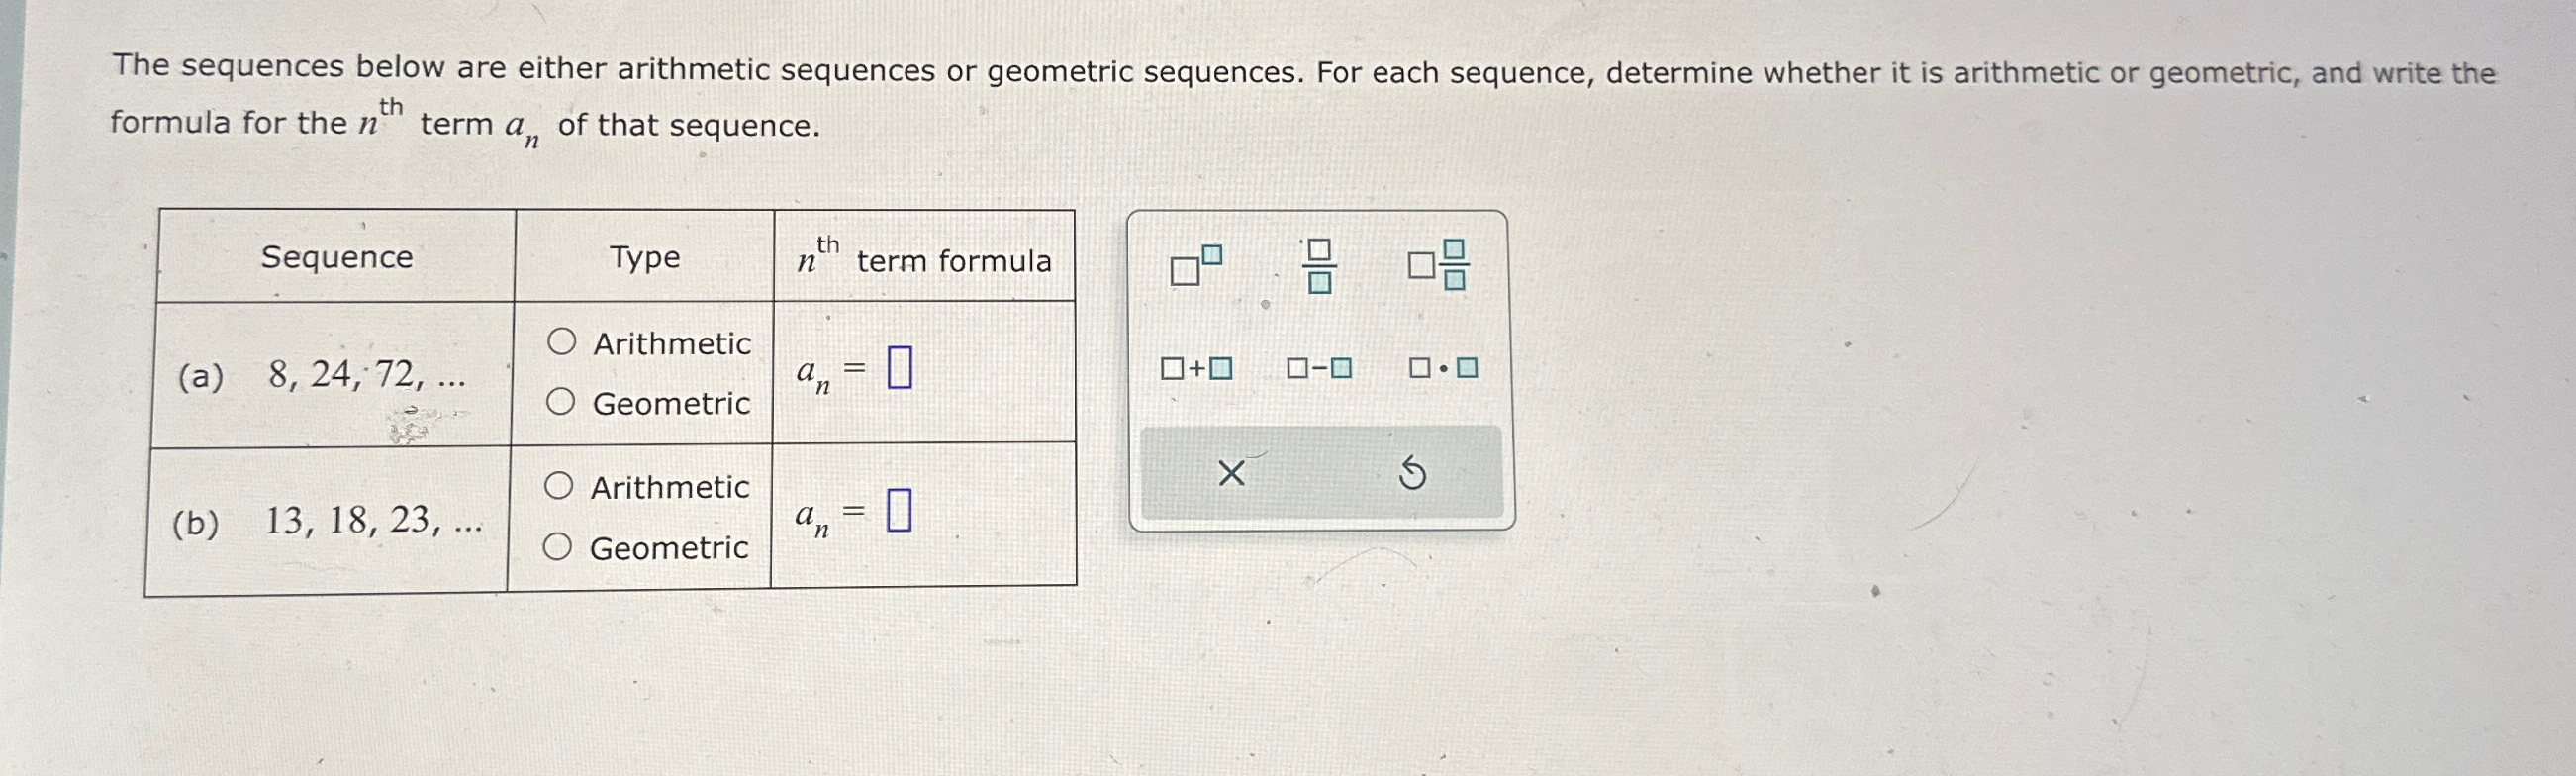The height and width of the screenshot is (776, 2576).
Task: Click the formula box for sequence (b)
Action: [x=899, y=510]
